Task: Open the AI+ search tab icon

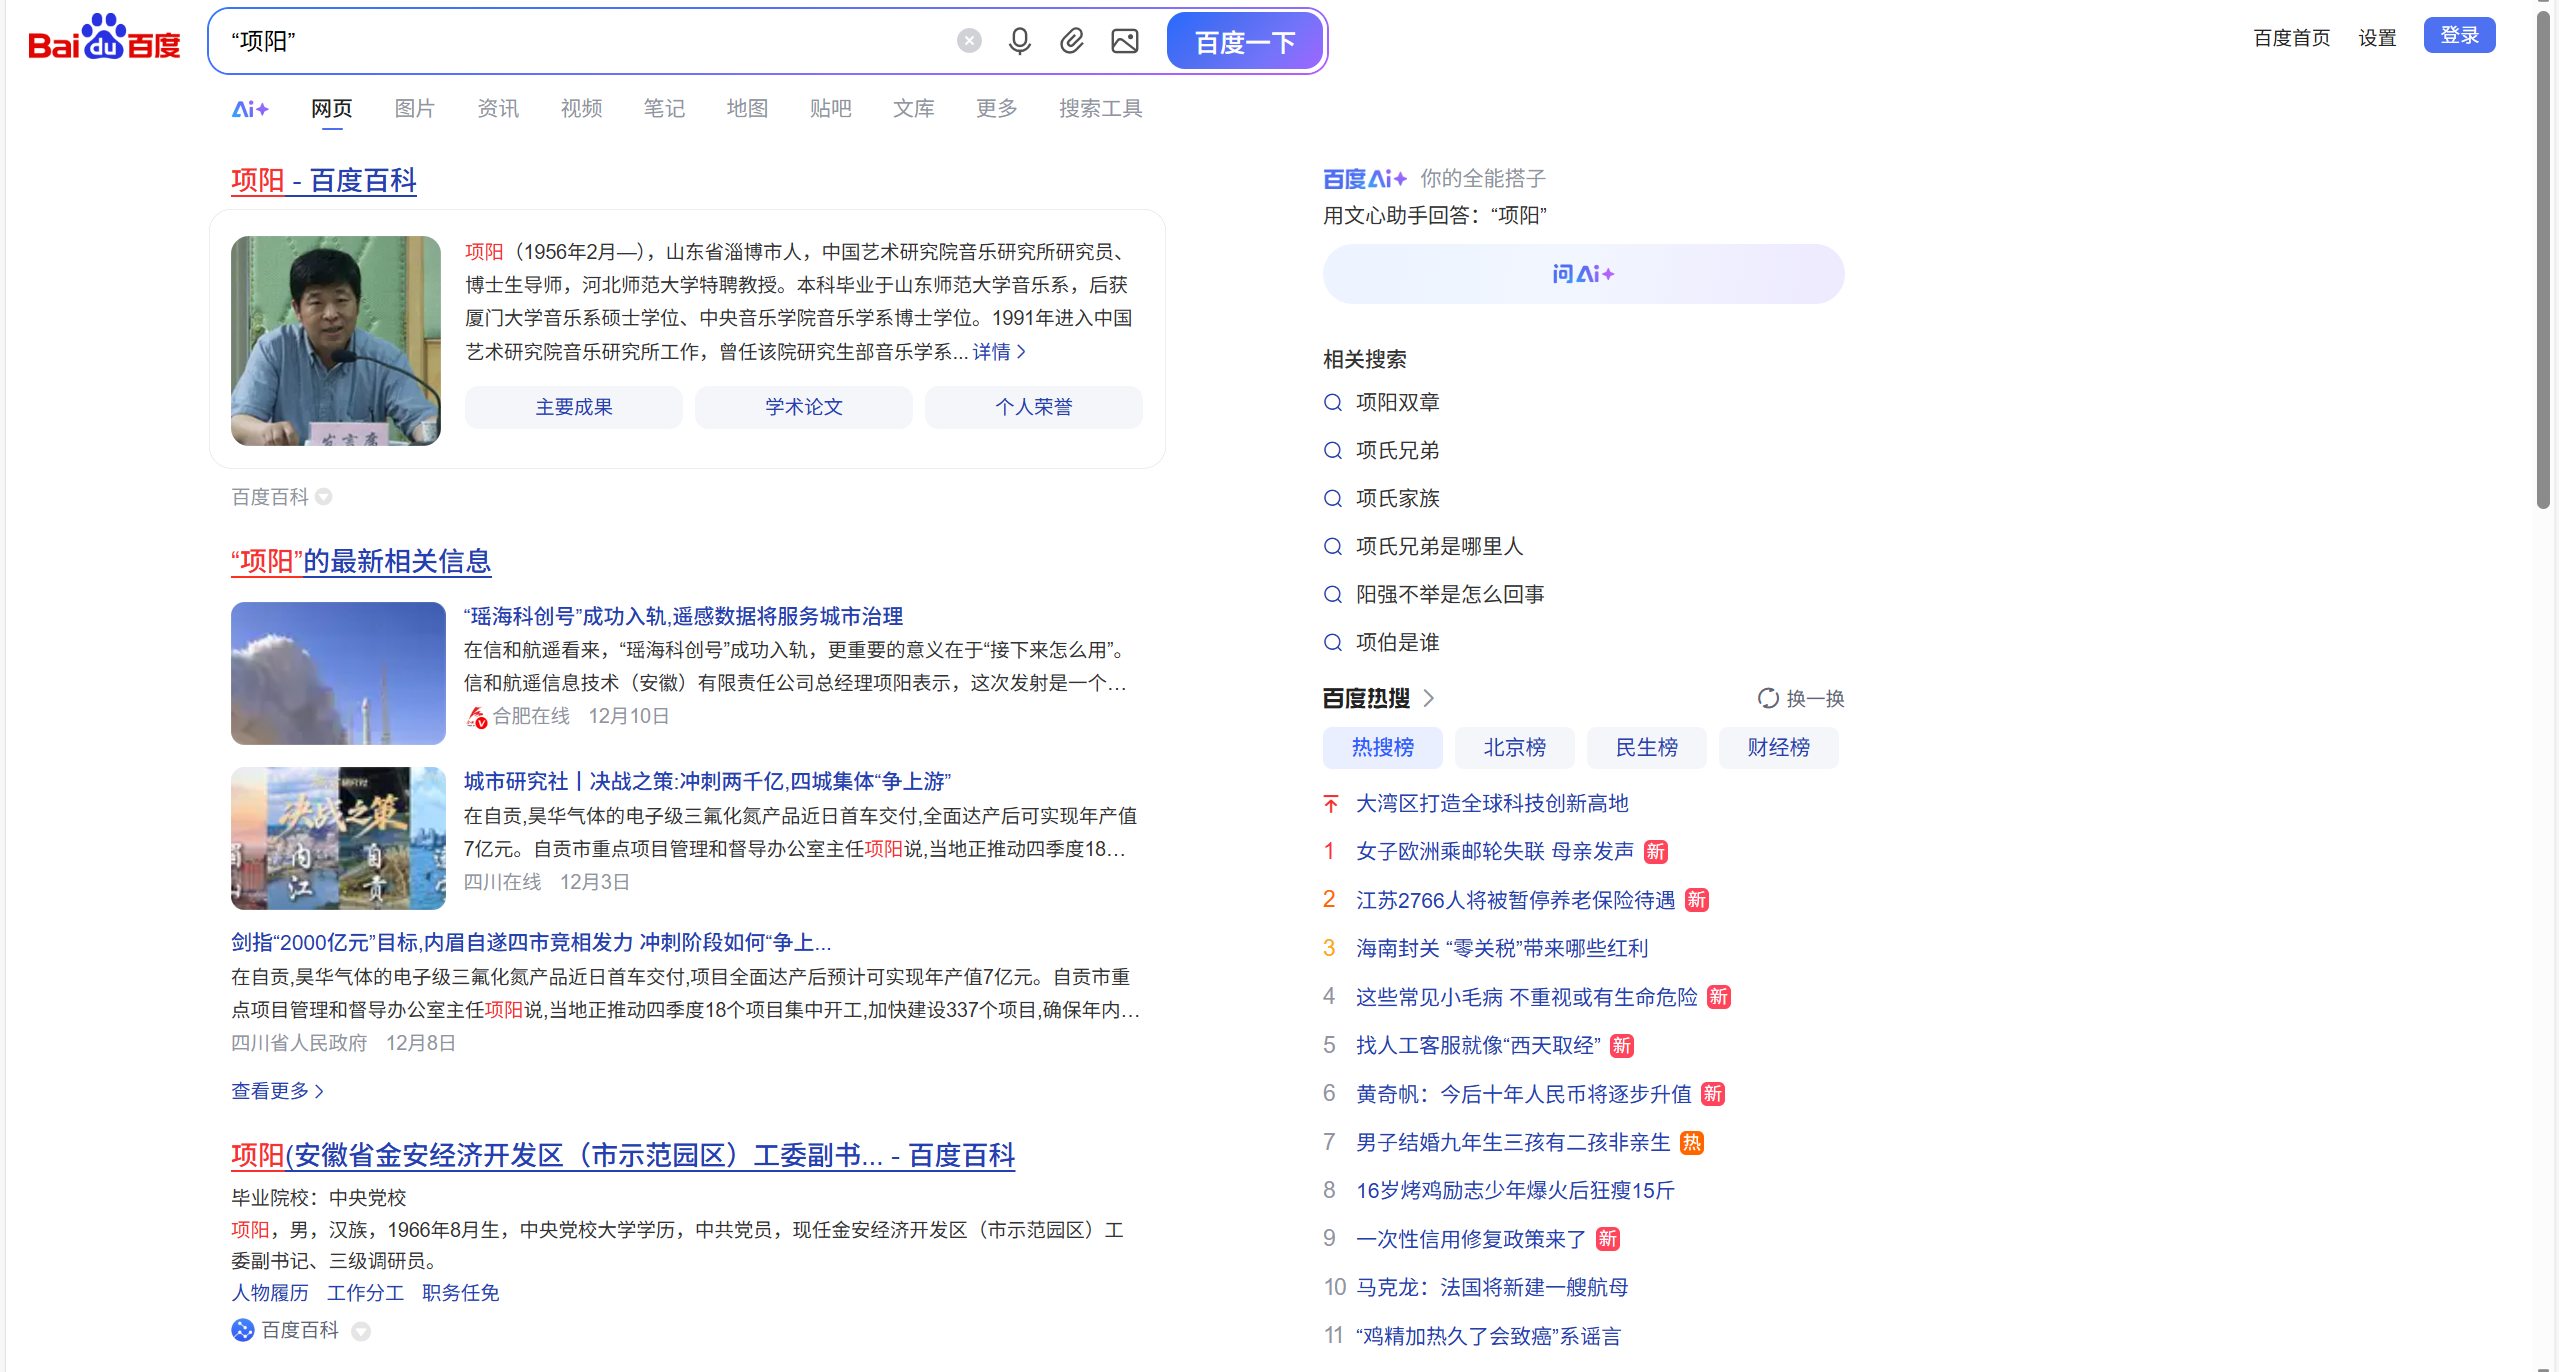Action: (x=250, y=109)
